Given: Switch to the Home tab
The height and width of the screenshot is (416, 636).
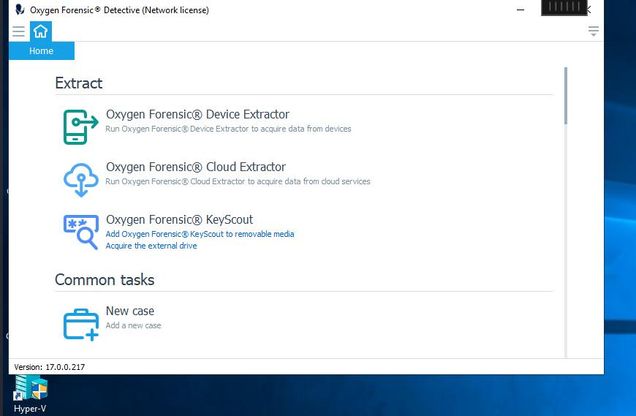Looking at the screenshot, I should click(41, 51).
